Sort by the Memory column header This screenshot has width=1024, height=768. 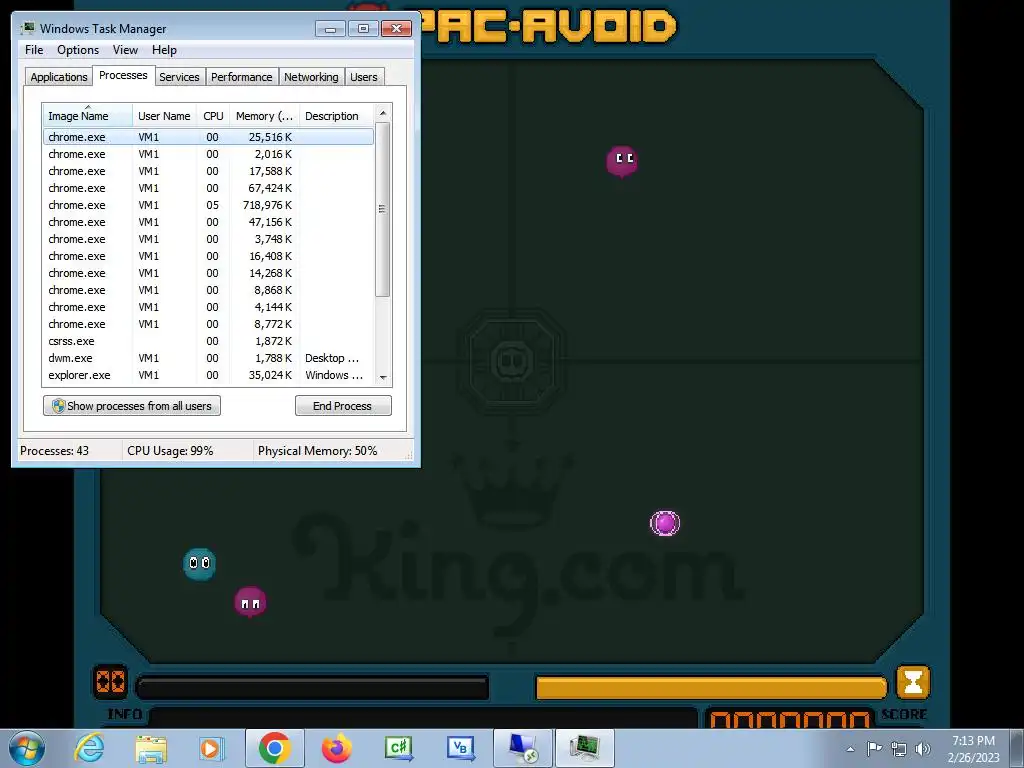click(x=264, y=116)
